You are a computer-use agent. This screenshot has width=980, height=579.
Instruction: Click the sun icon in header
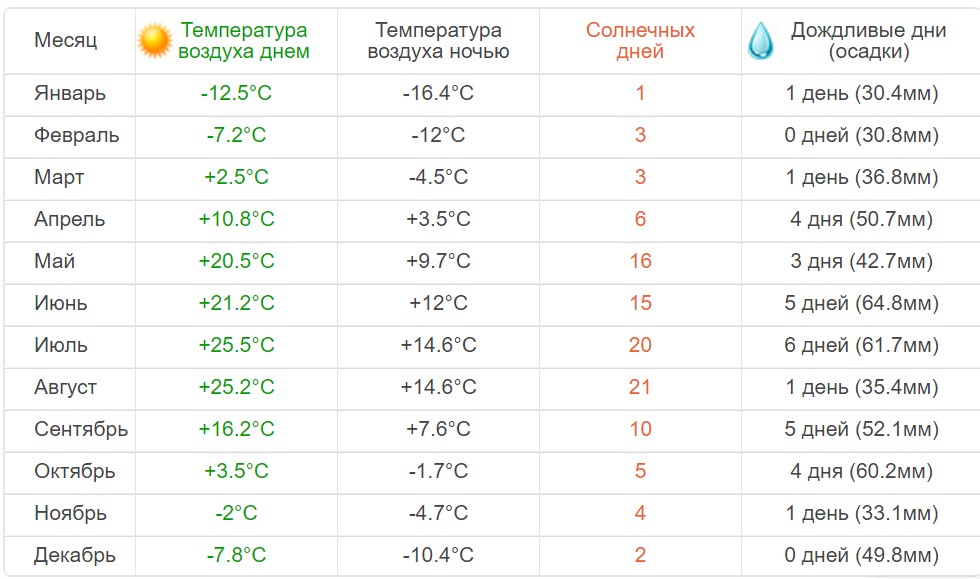154,41
